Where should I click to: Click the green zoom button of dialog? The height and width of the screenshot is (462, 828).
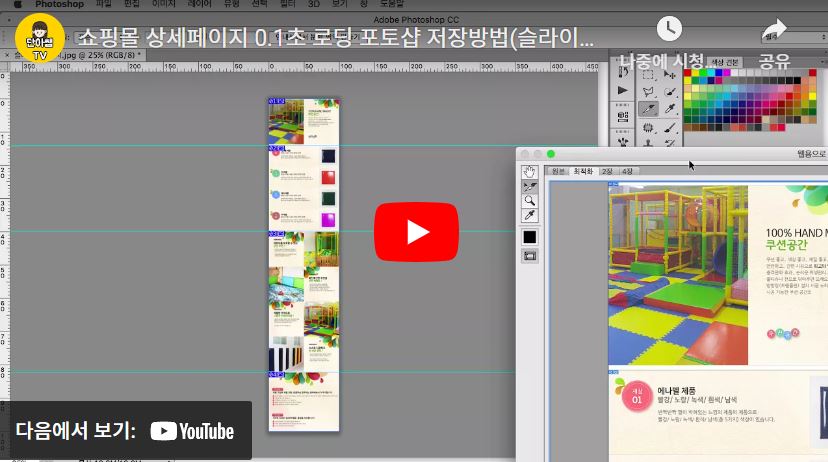551,154
